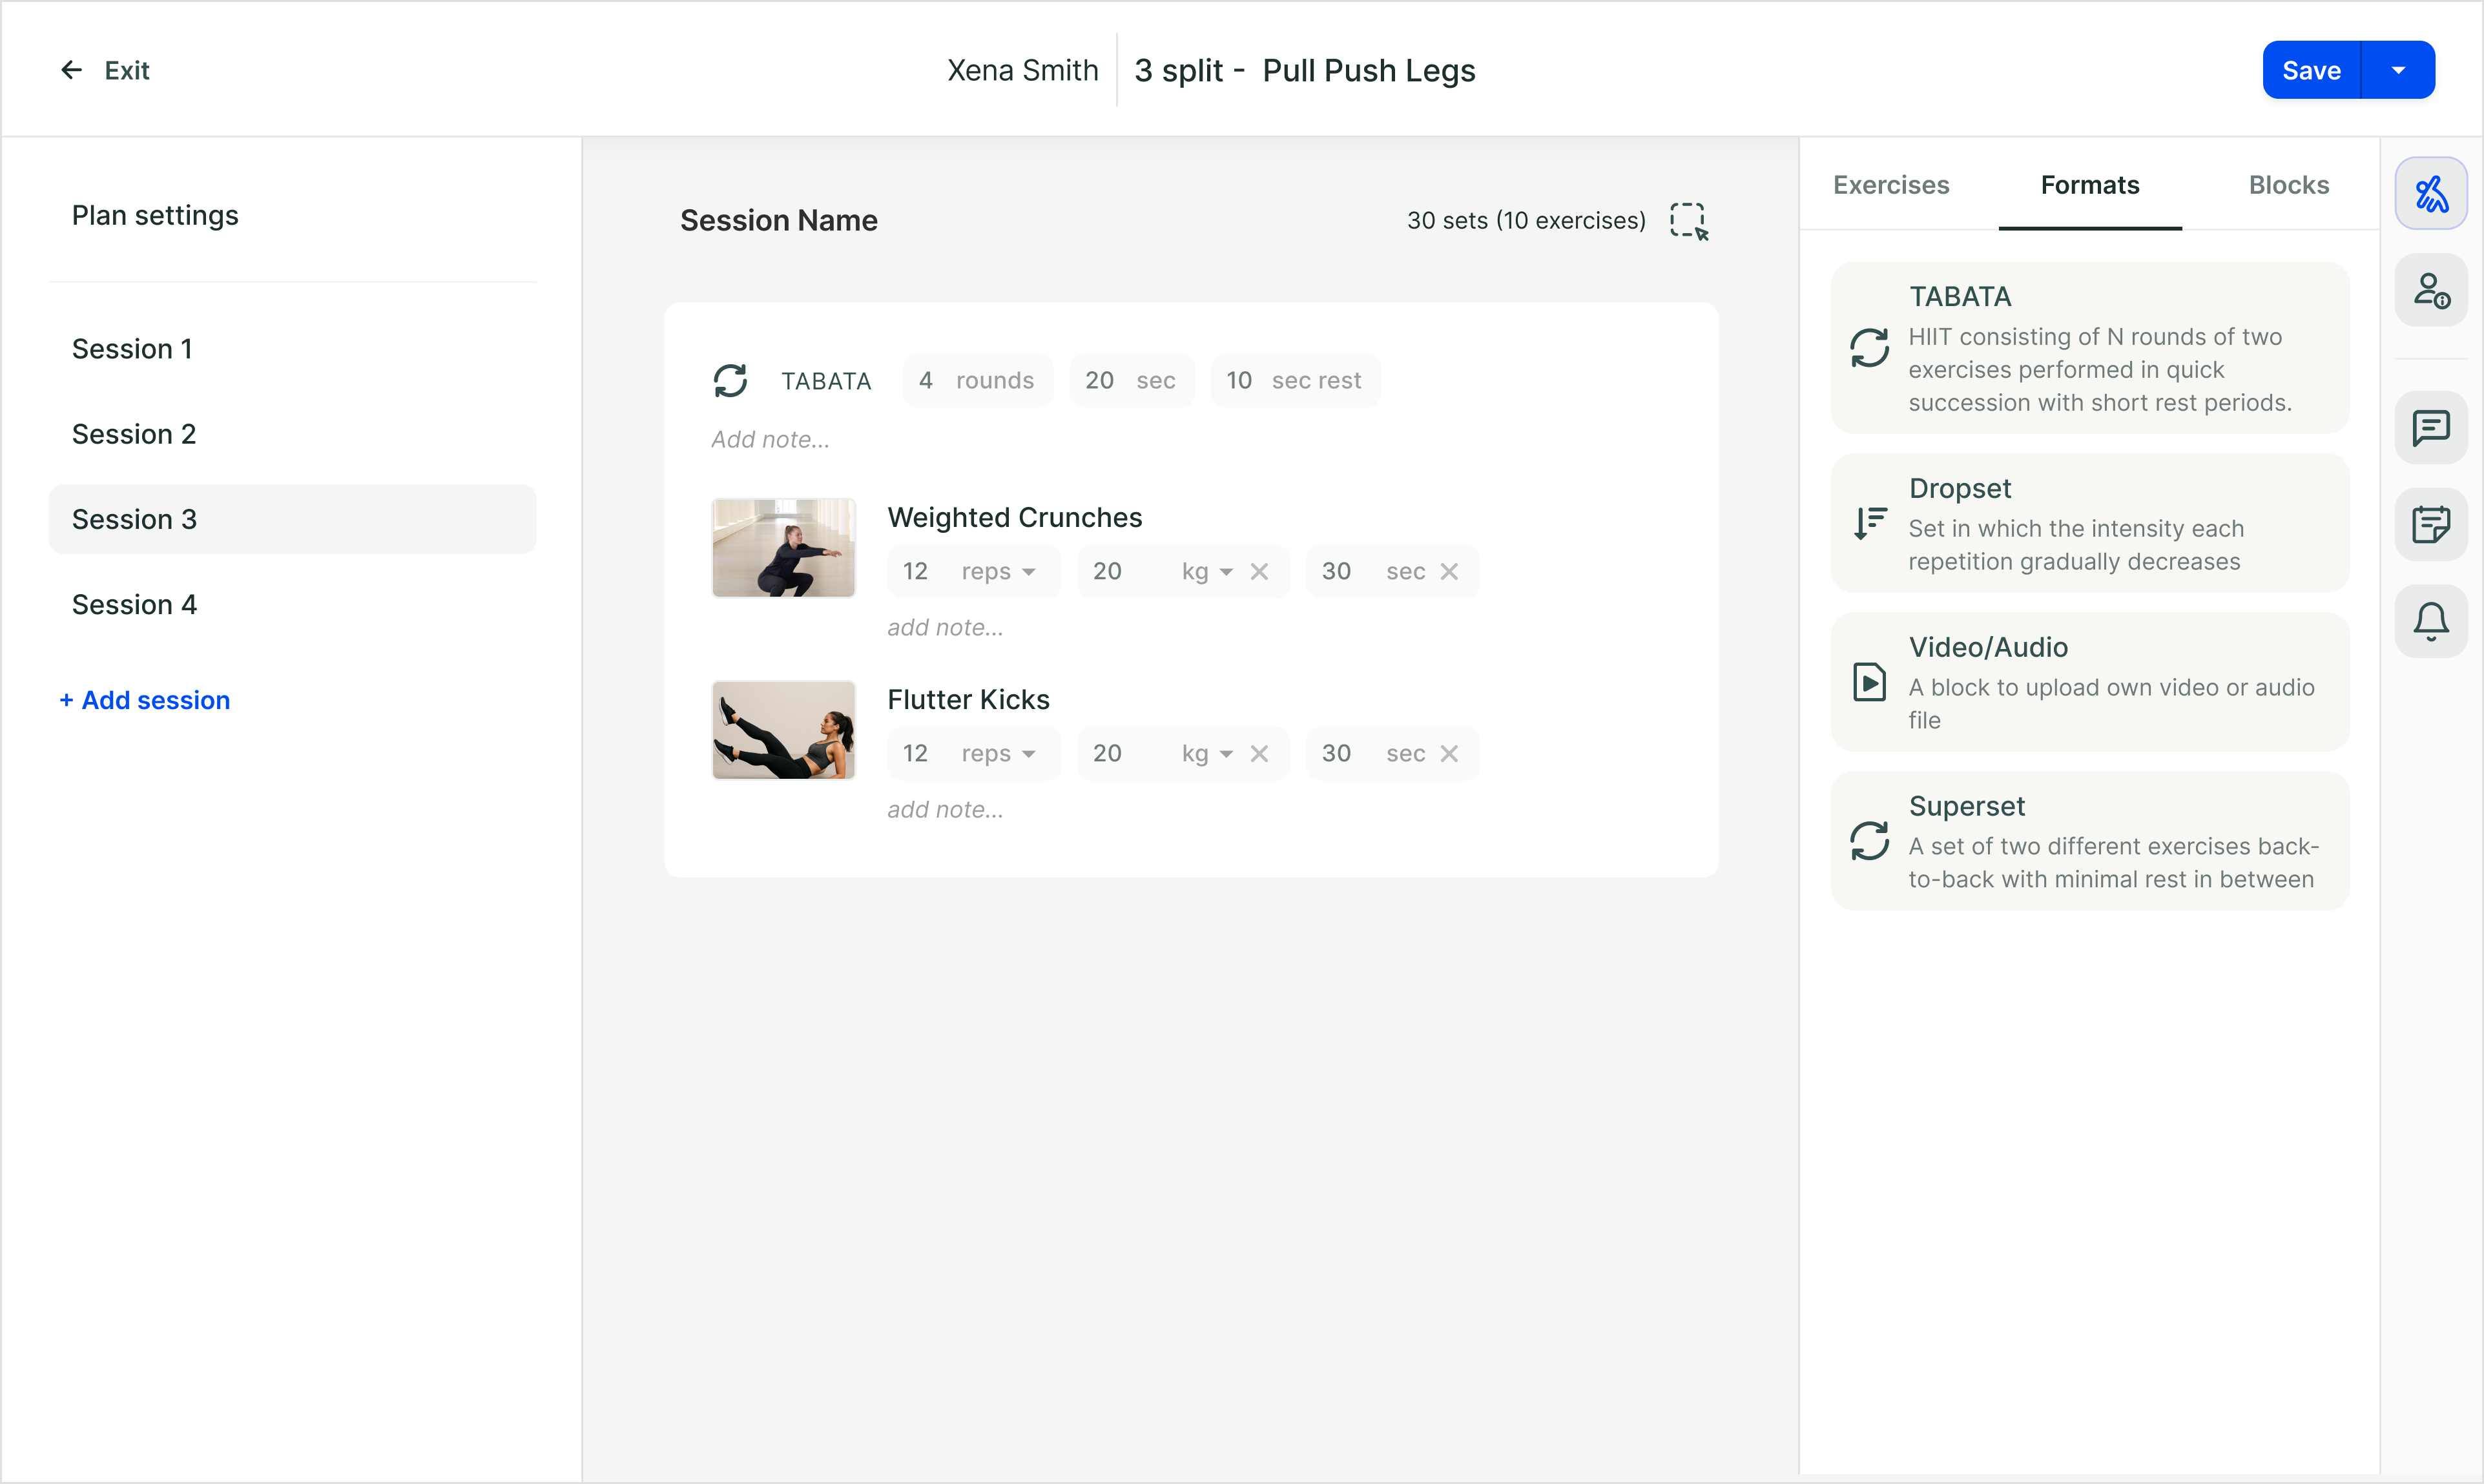
Task: Click the Exit back arrow icon
Action: coord(71,70)
